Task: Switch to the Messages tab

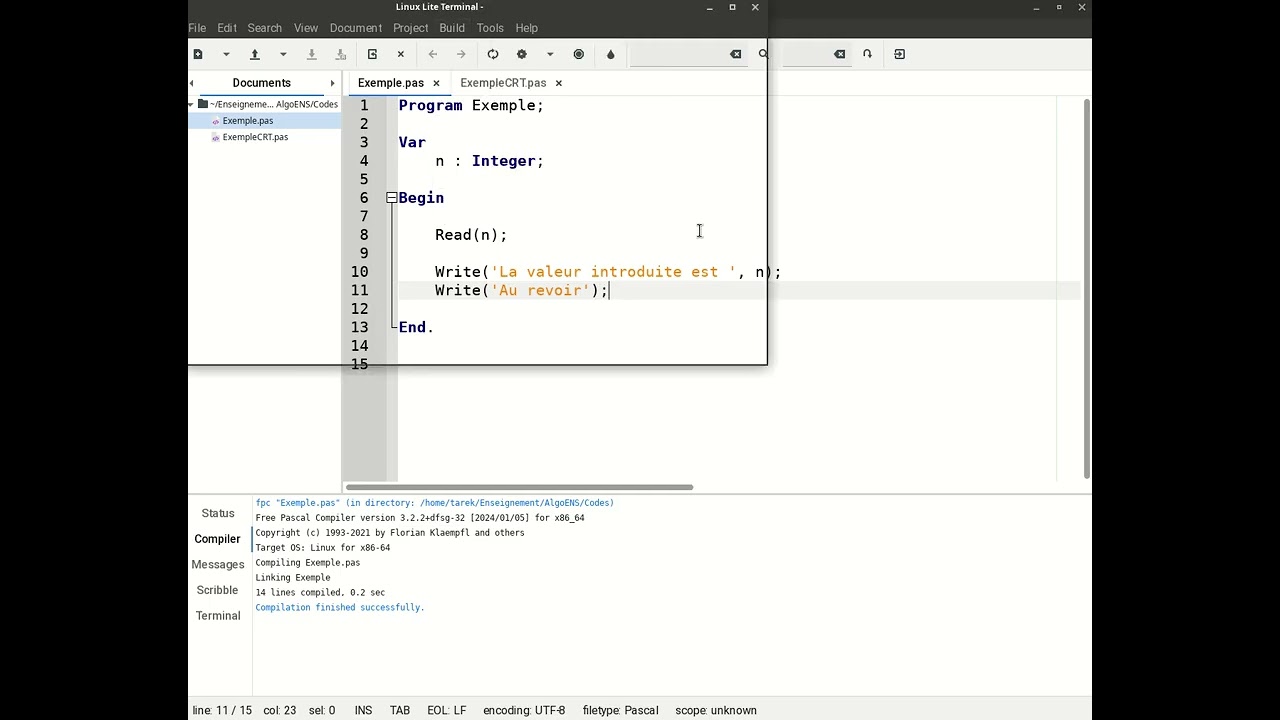Action: [218, 565]
